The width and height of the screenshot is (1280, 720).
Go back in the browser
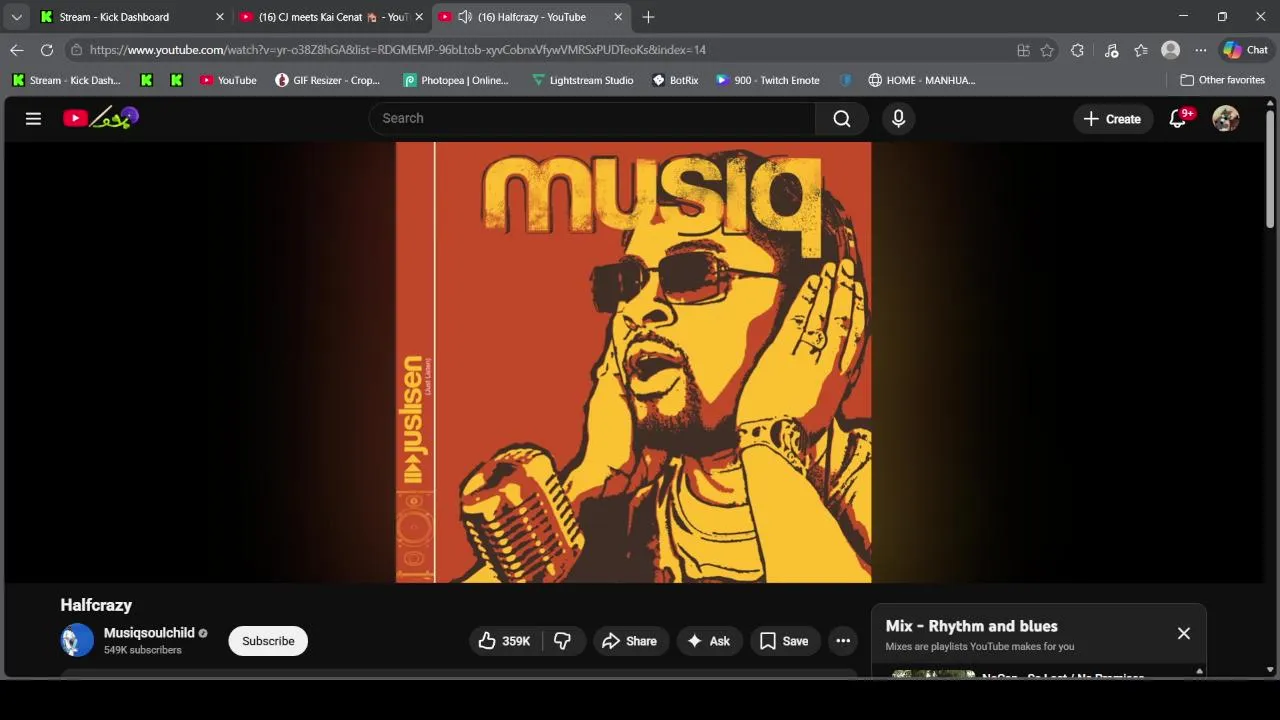pyautogui.click(x=17, y=50)
